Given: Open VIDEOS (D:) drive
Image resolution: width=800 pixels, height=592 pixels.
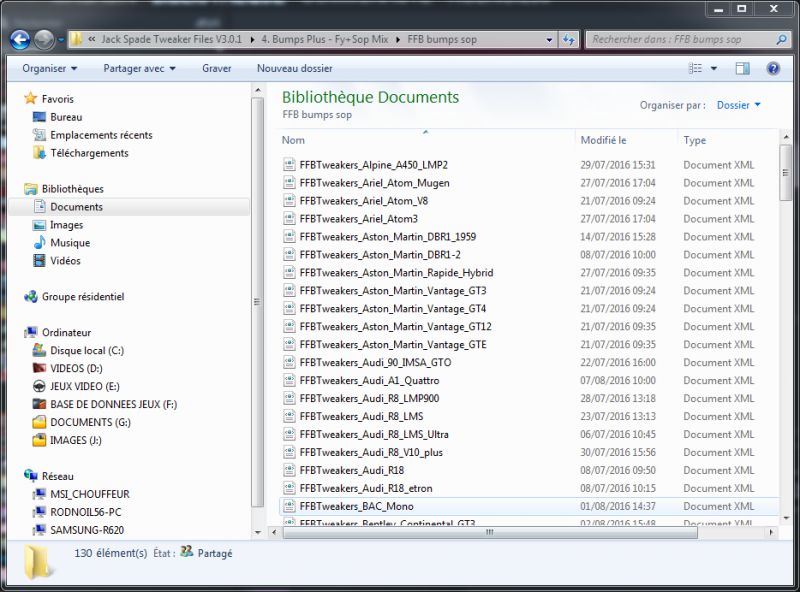Looking at the screenshot, I should [x=76, y=368].
